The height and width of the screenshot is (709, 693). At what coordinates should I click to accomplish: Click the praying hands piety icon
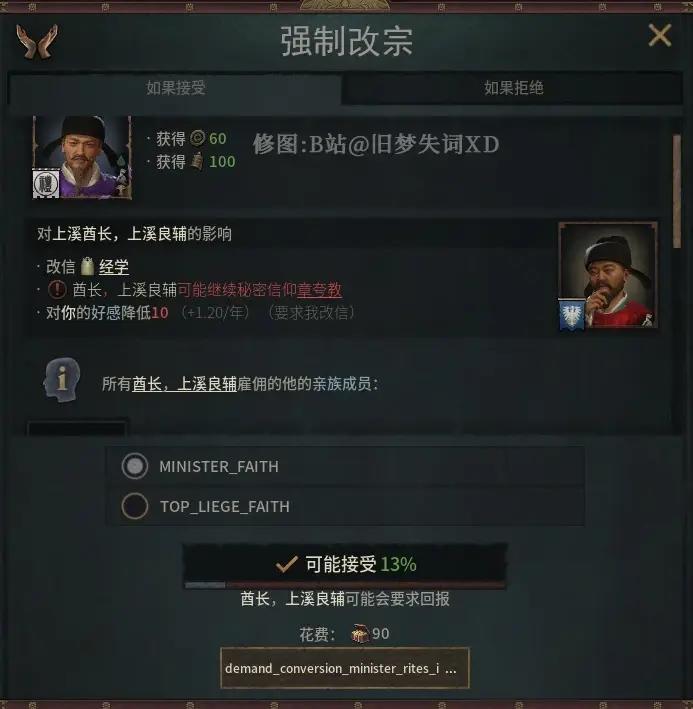click(37, 41)
